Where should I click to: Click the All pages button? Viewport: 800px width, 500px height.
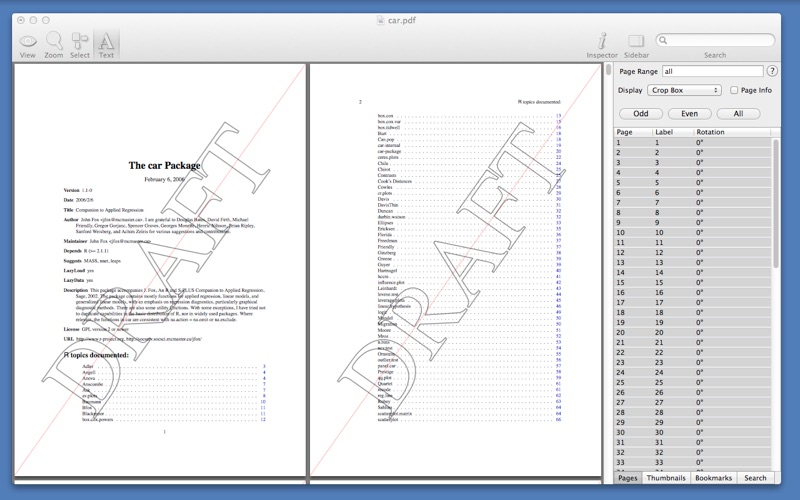click(x=738, y=114)
